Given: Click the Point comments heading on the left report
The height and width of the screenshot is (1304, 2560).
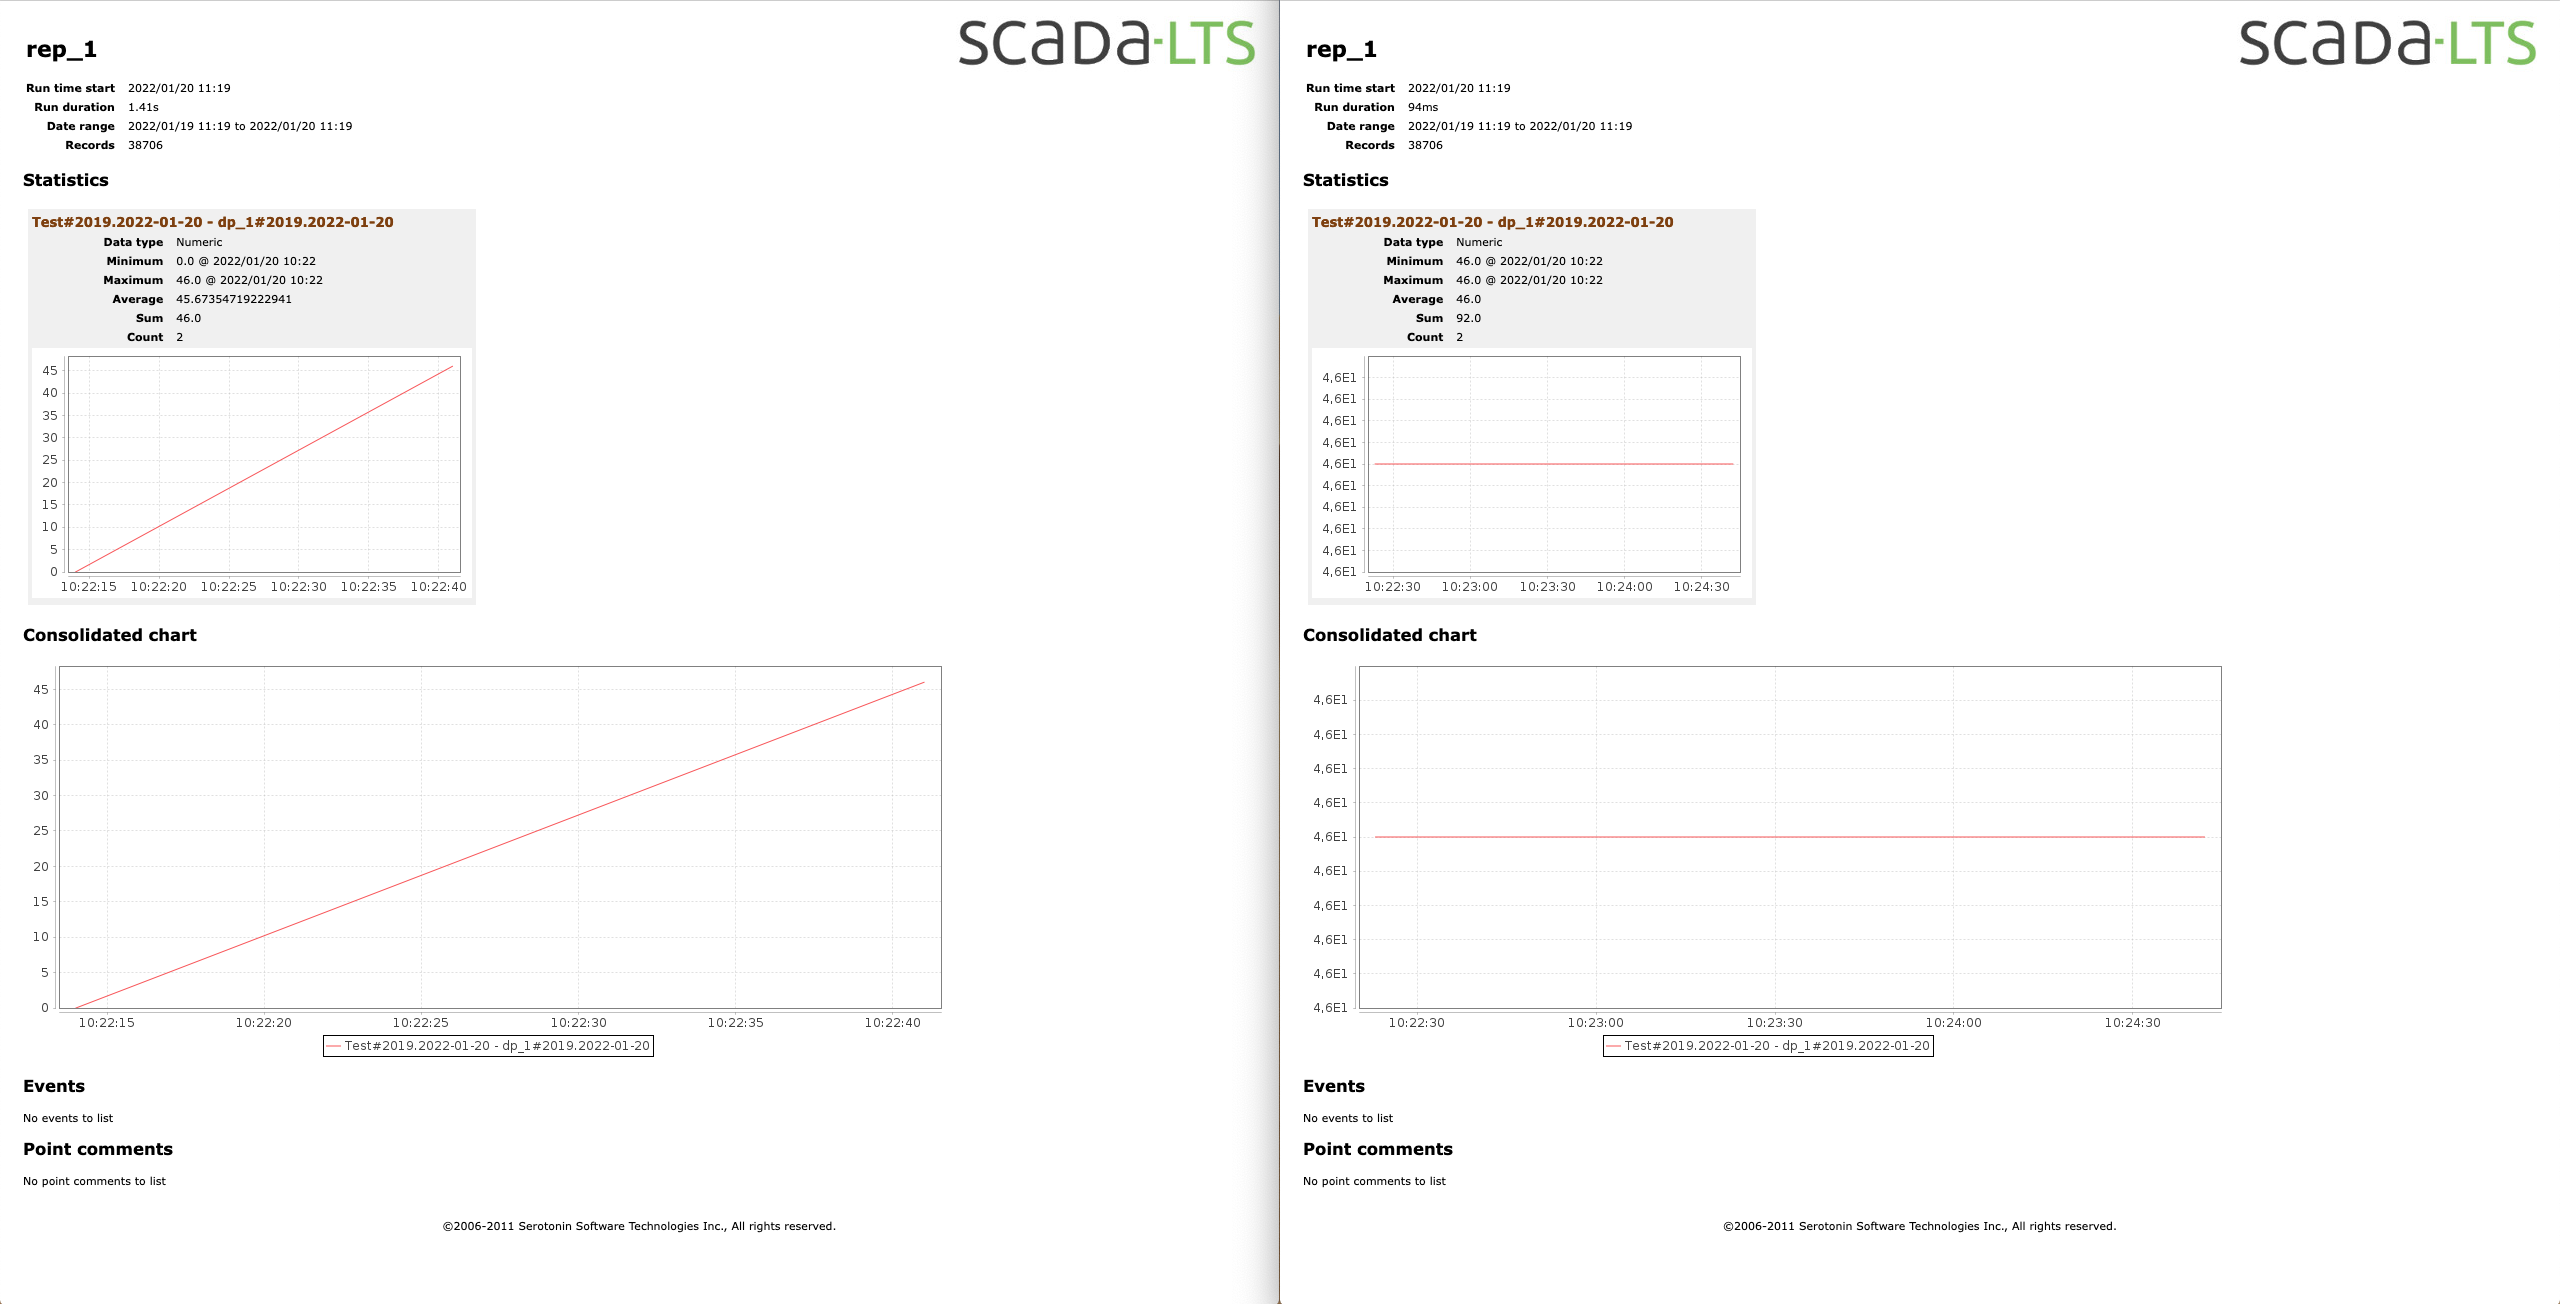Looking at the screenshot, I should [97, 1149].
